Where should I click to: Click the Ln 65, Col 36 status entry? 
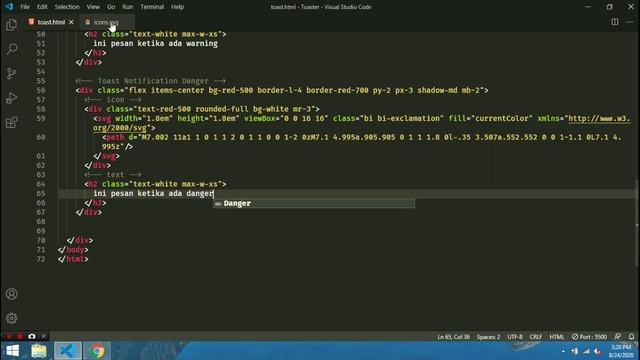click(453, 337)
